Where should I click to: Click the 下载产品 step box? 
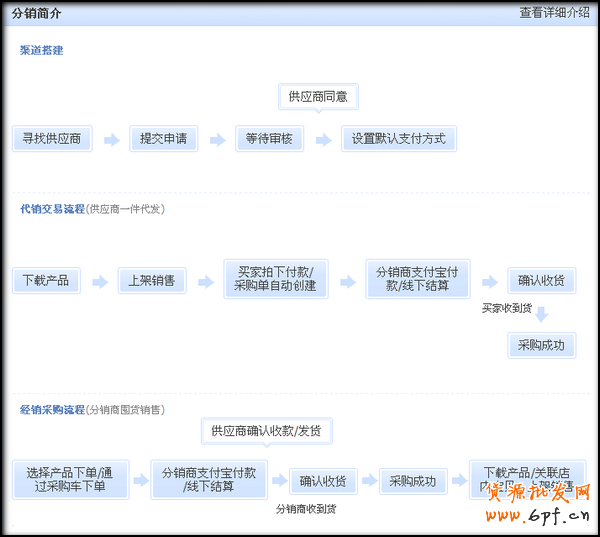(46, 281)
